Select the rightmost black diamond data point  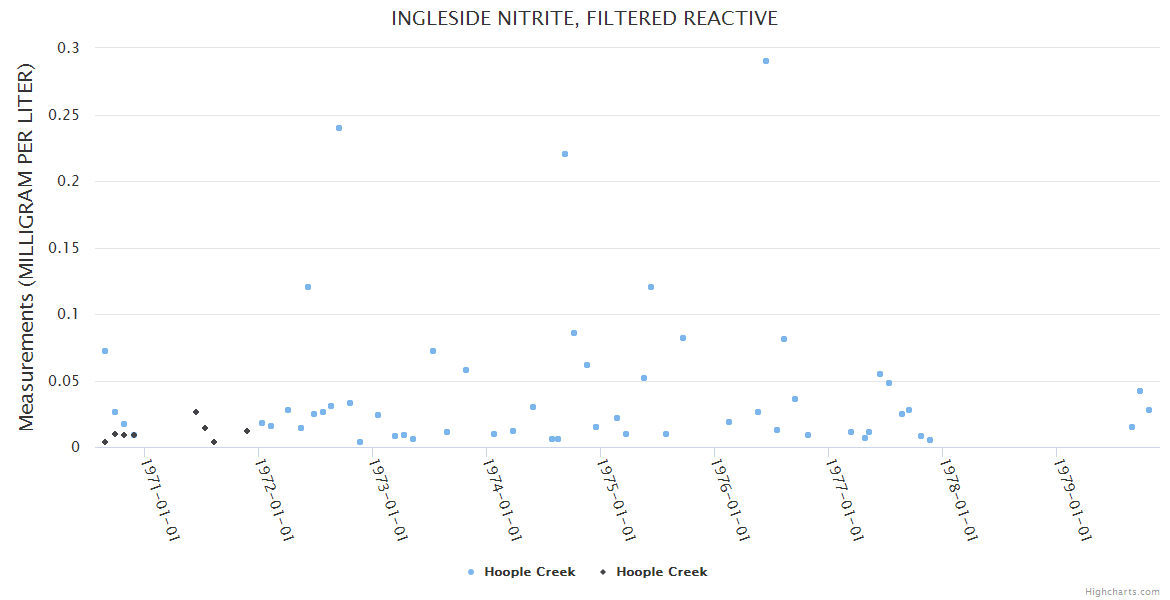click(x=247, y=431)
